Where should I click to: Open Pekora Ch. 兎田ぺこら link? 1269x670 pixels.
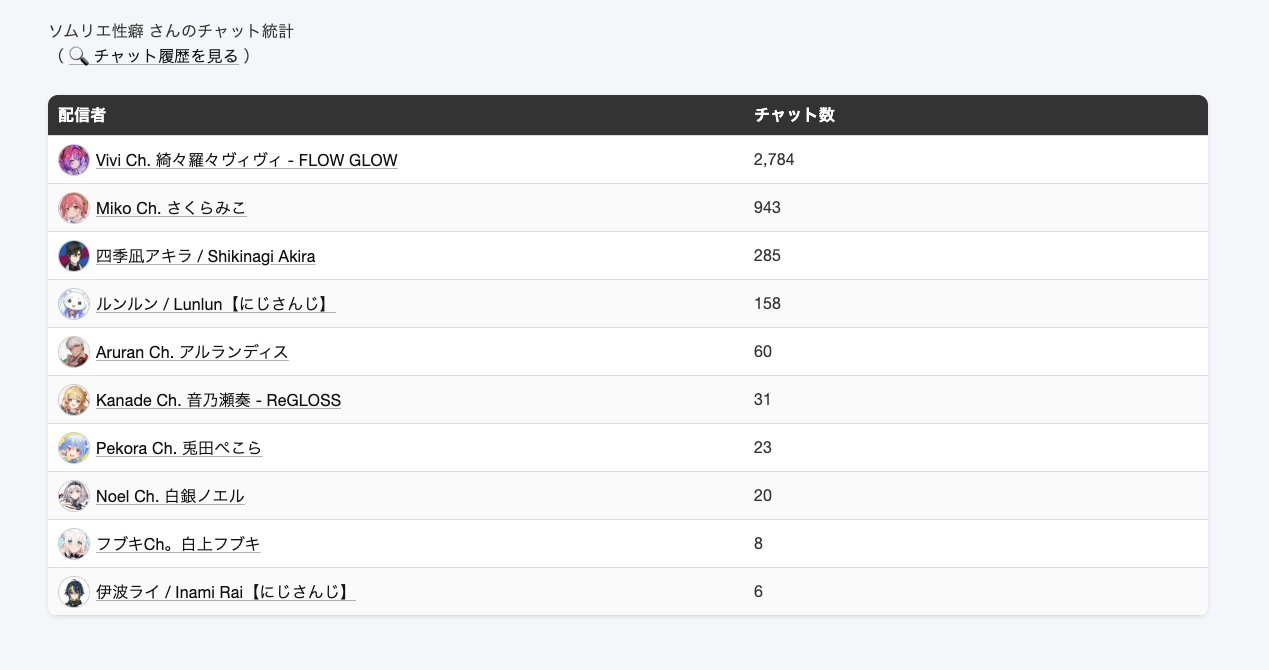coord(179,448)
